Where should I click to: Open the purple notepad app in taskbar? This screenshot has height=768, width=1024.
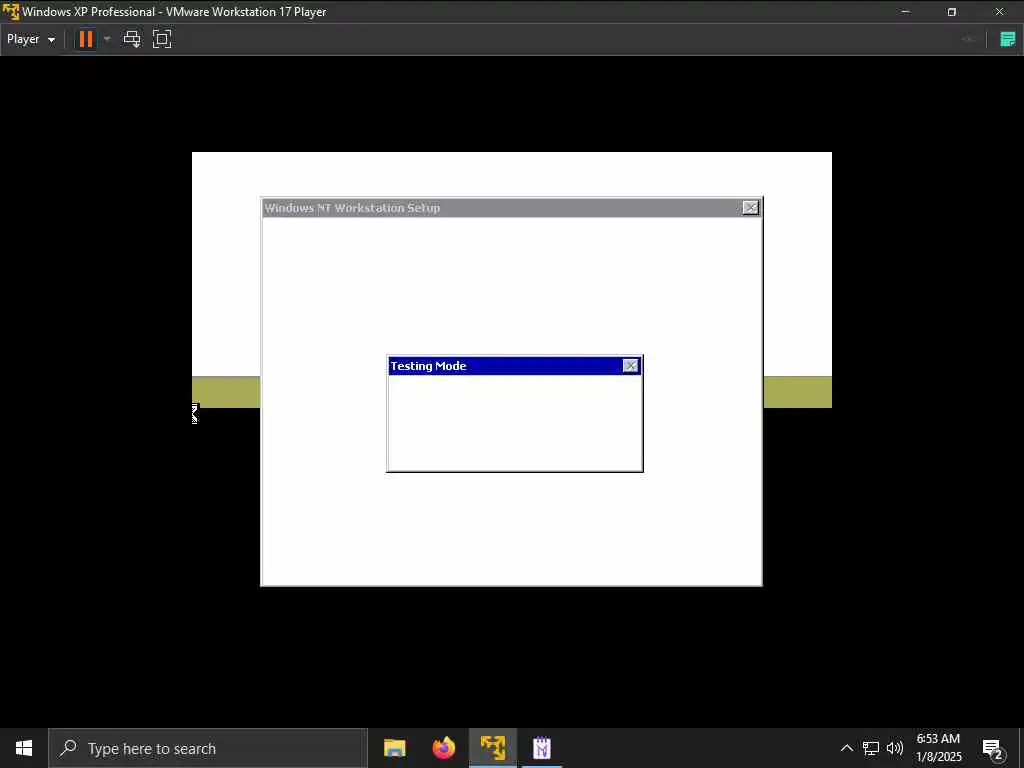[x=542, y=748]
